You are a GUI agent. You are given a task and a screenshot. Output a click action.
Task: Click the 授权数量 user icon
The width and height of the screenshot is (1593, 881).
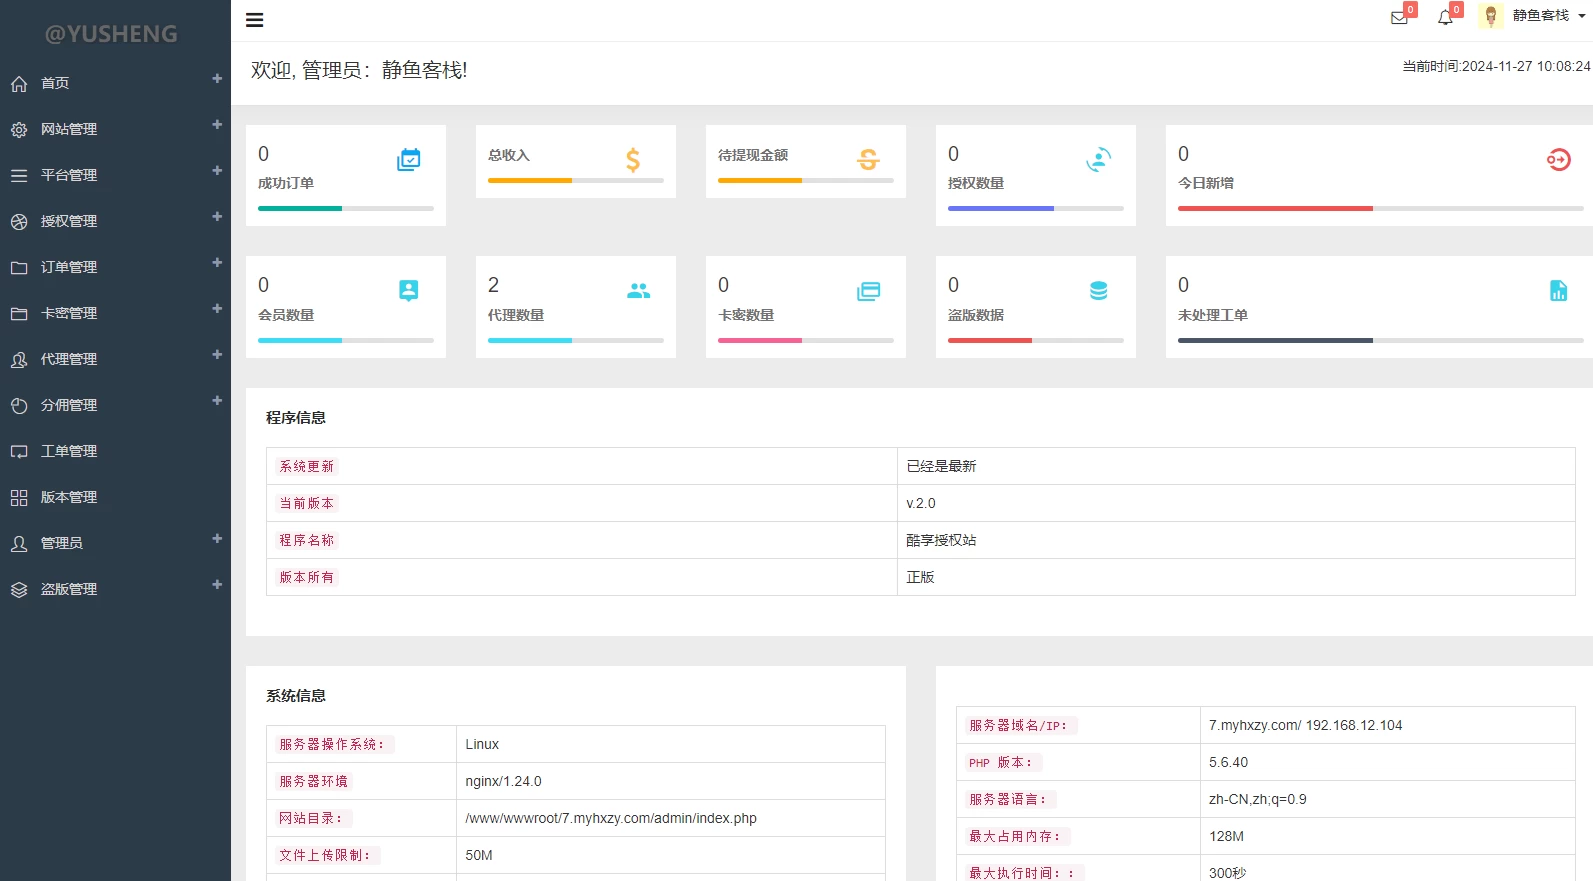(x=1098, y=160)
